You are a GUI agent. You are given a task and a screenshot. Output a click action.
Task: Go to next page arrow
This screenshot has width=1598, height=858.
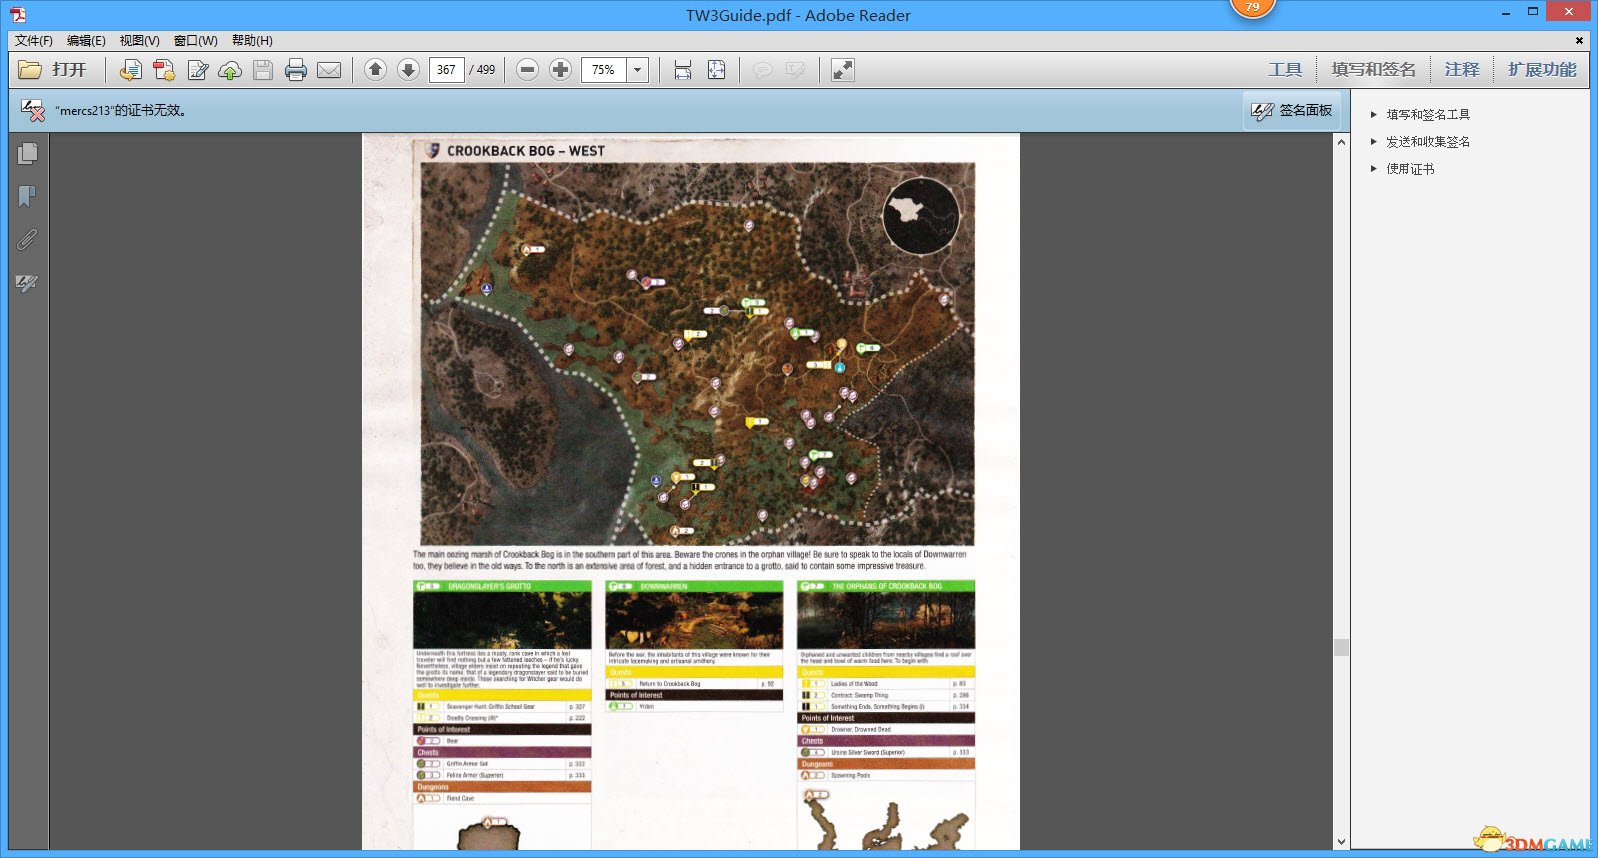click(408, 70)
